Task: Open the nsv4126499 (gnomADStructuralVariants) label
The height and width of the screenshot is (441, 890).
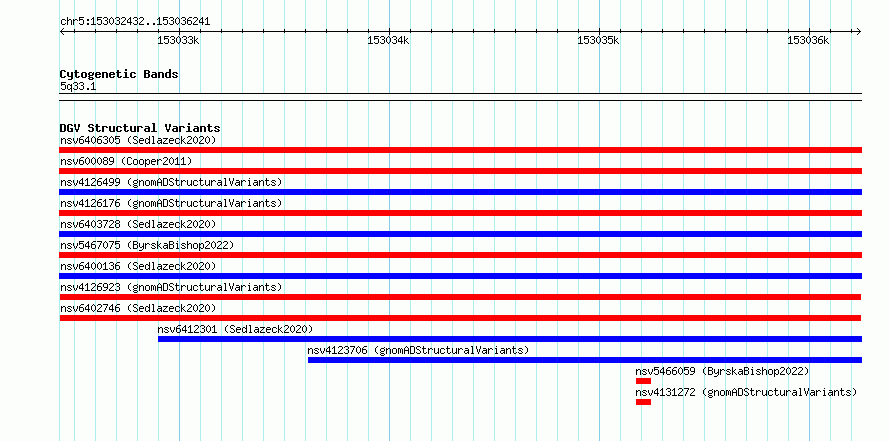Action: click(x=171, y=182)
